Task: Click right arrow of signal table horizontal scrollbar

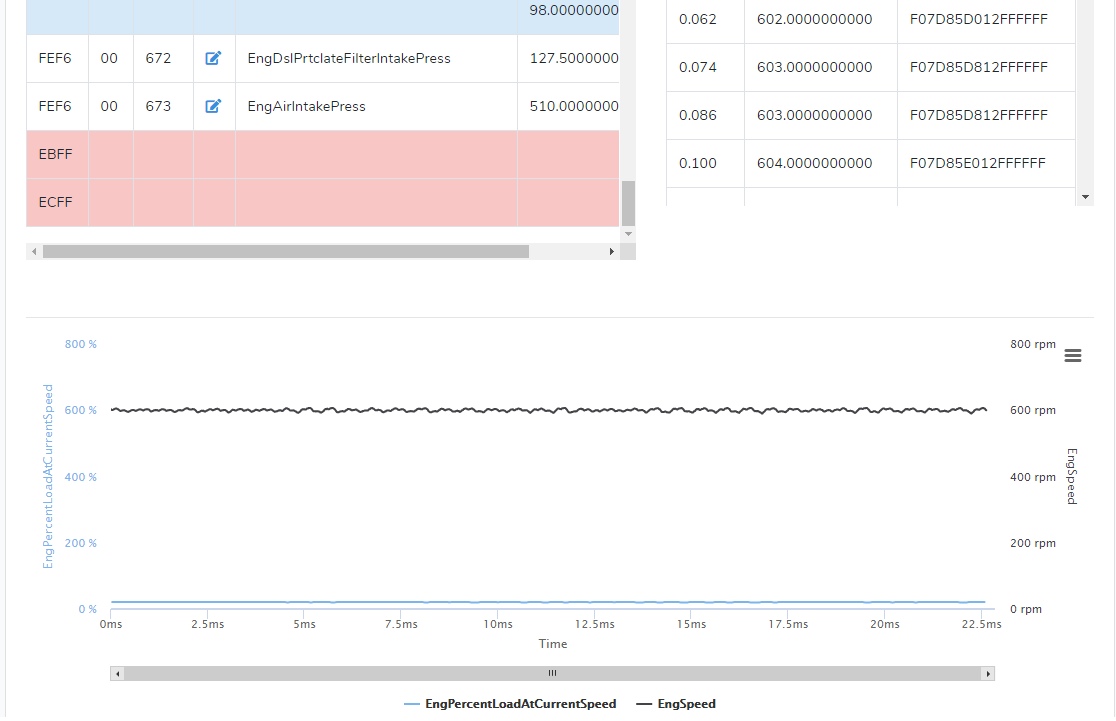Action: [x=612, y=252]
